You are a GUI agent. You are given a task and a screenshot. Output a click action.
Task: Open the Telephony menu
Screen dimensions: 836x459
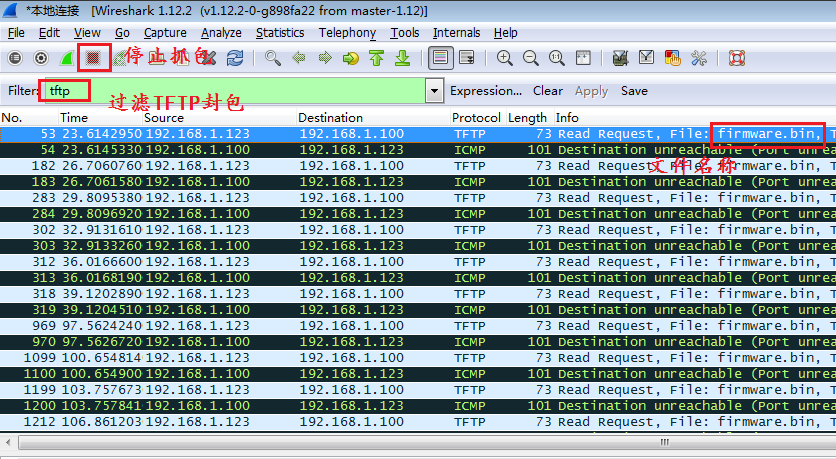tap(348, 33)
